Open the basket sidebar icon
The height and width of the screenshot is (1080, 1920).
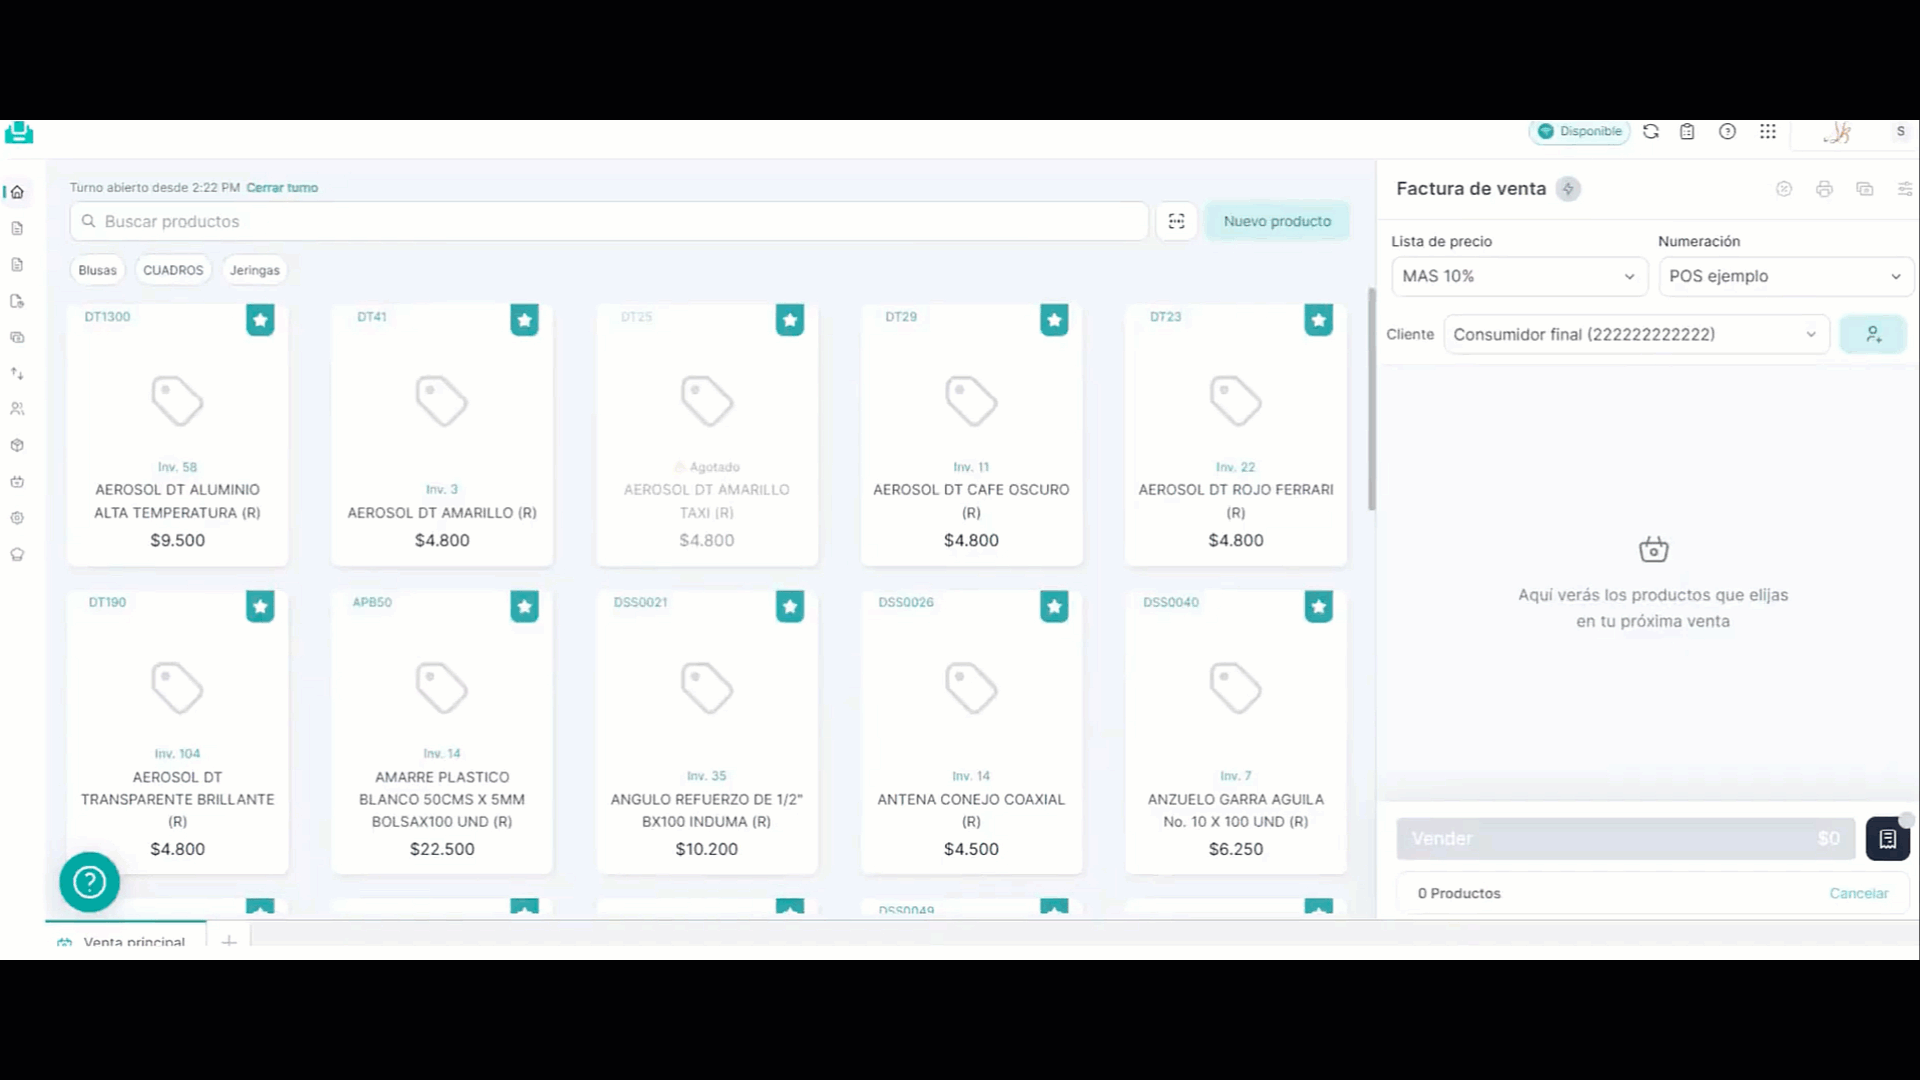click(x=17, y=482)
